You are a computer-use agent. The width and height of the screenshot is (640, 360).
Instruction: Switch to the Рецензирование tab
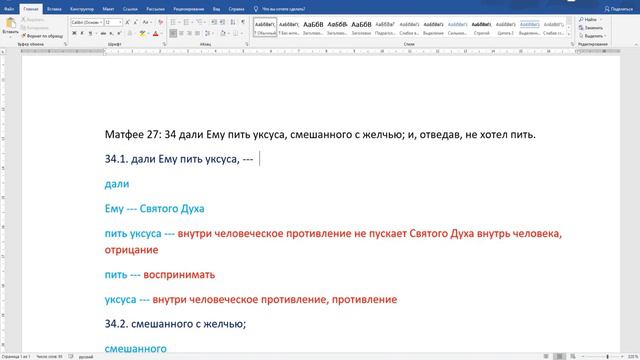click(x=189, y=9)
